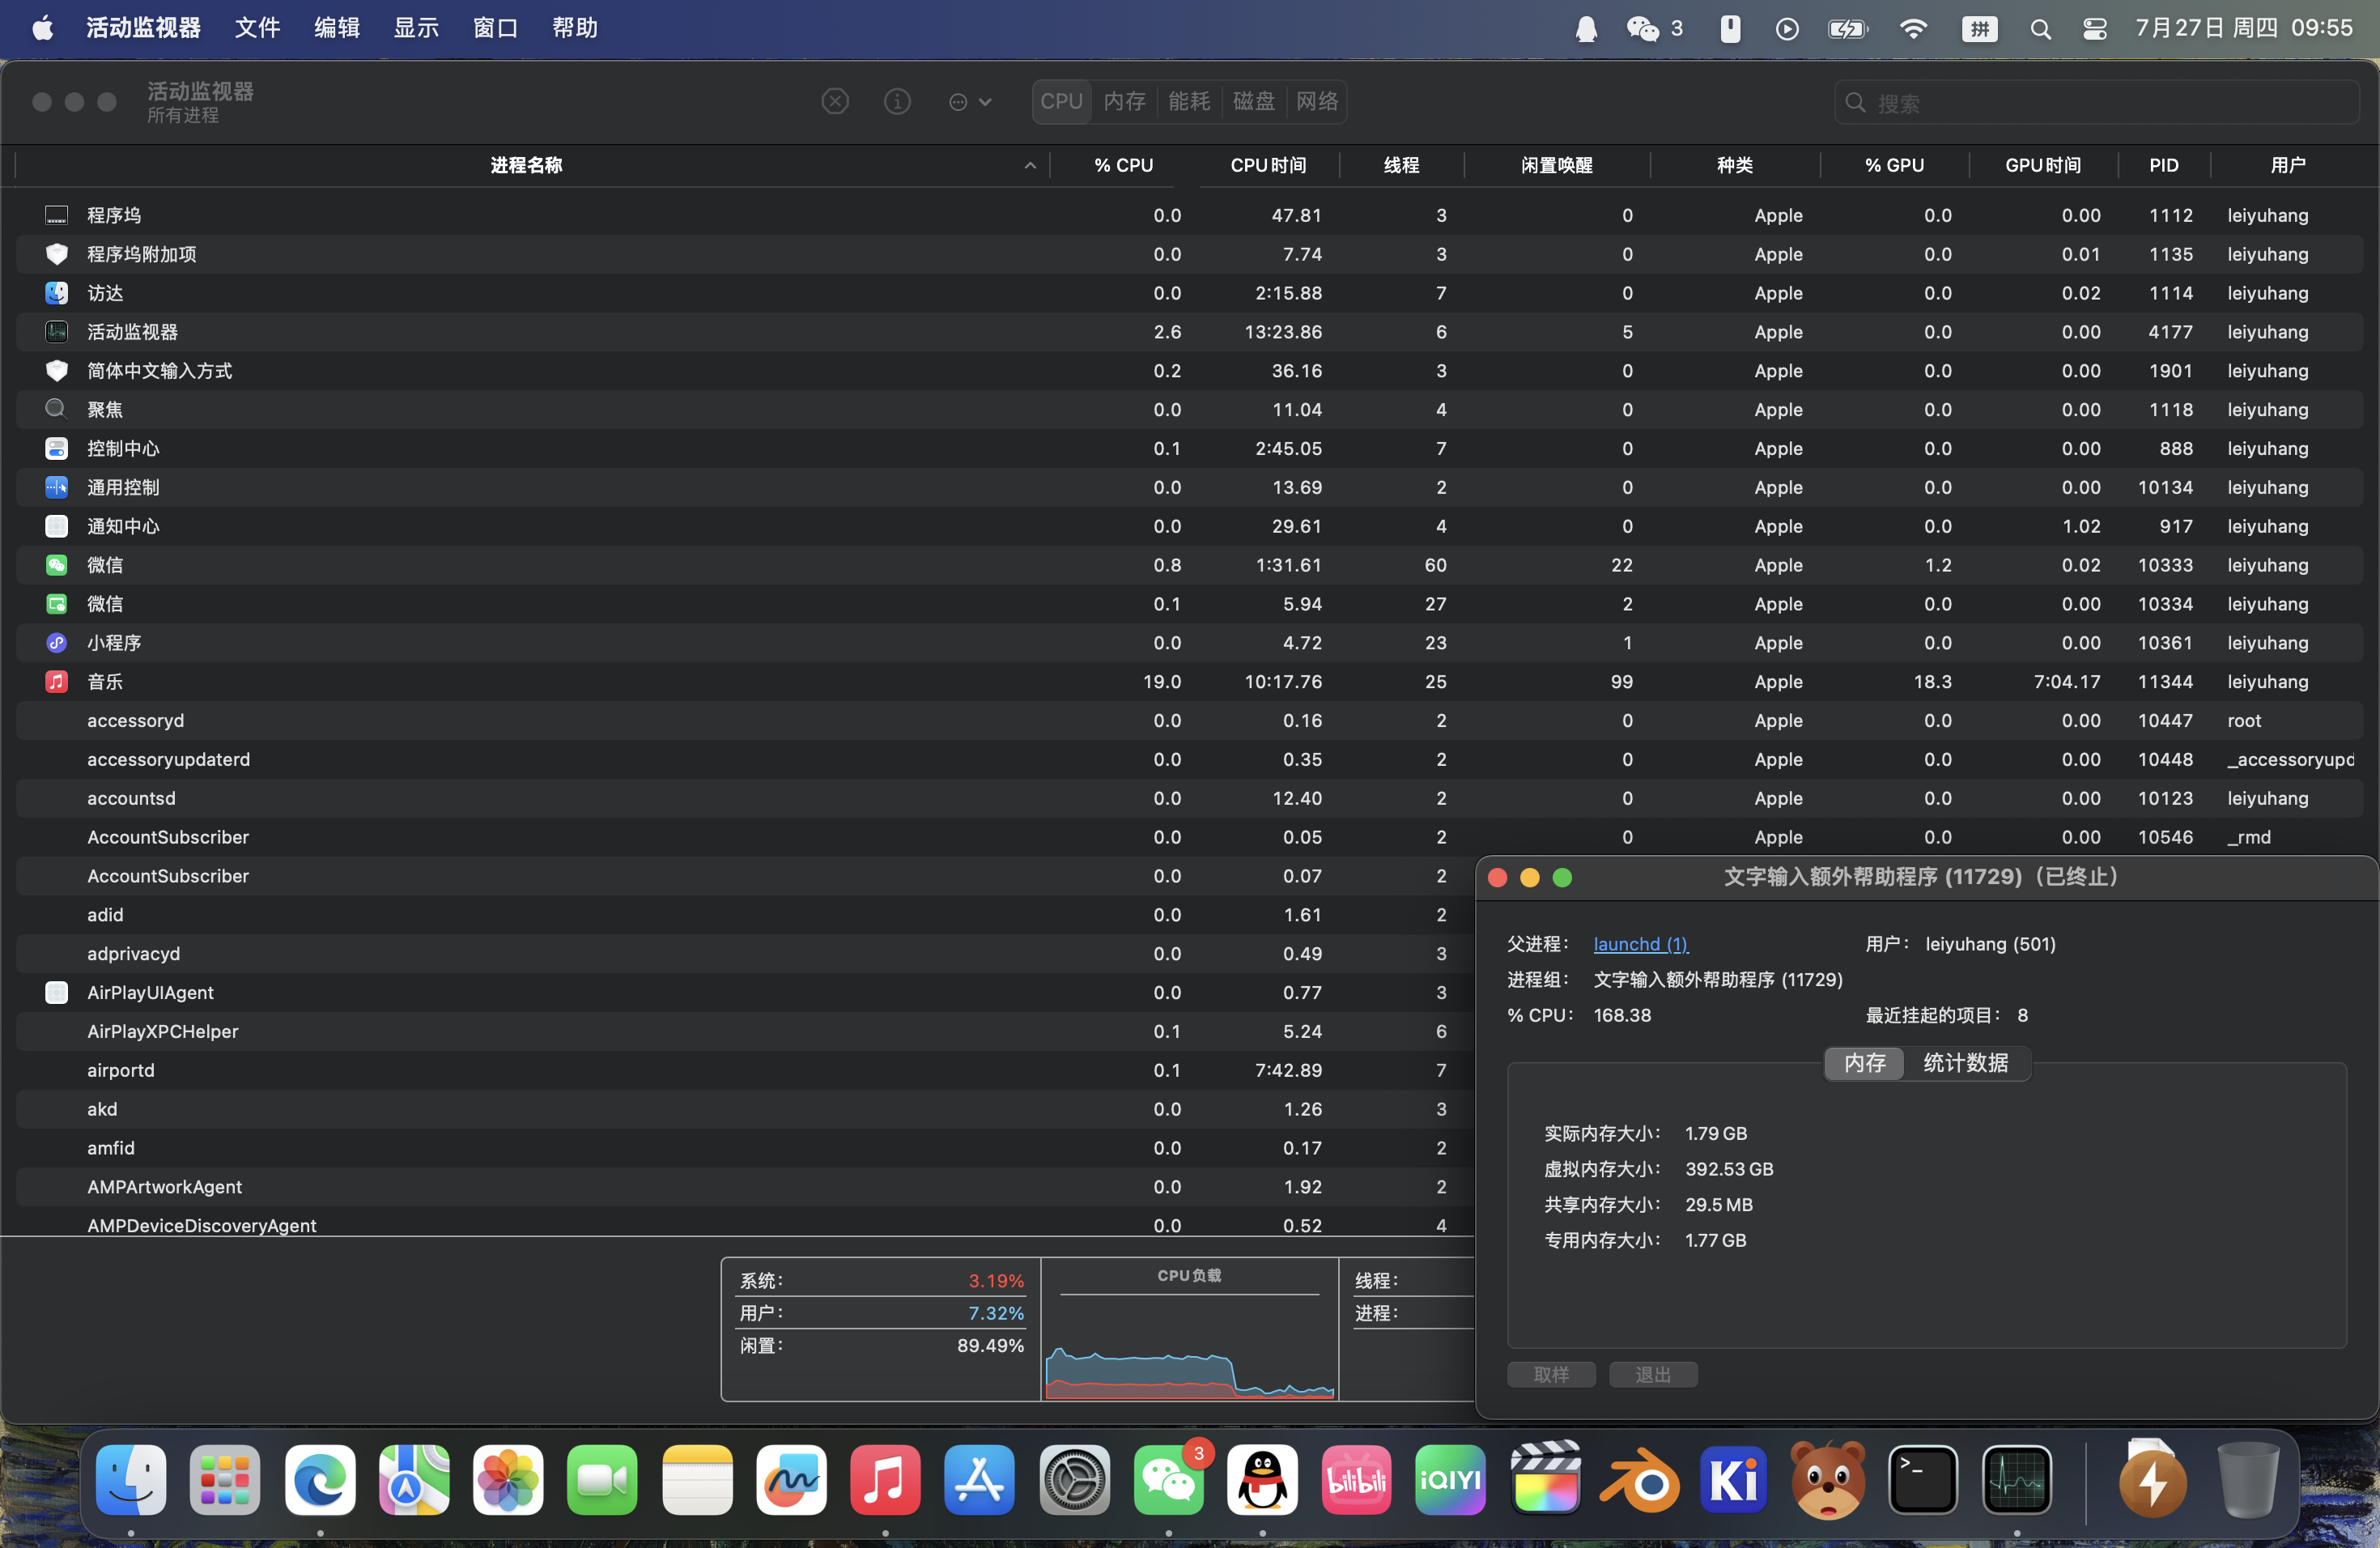Click the inspect process info icon
Screen dimensions: 2380x1548
pos(897,101)
